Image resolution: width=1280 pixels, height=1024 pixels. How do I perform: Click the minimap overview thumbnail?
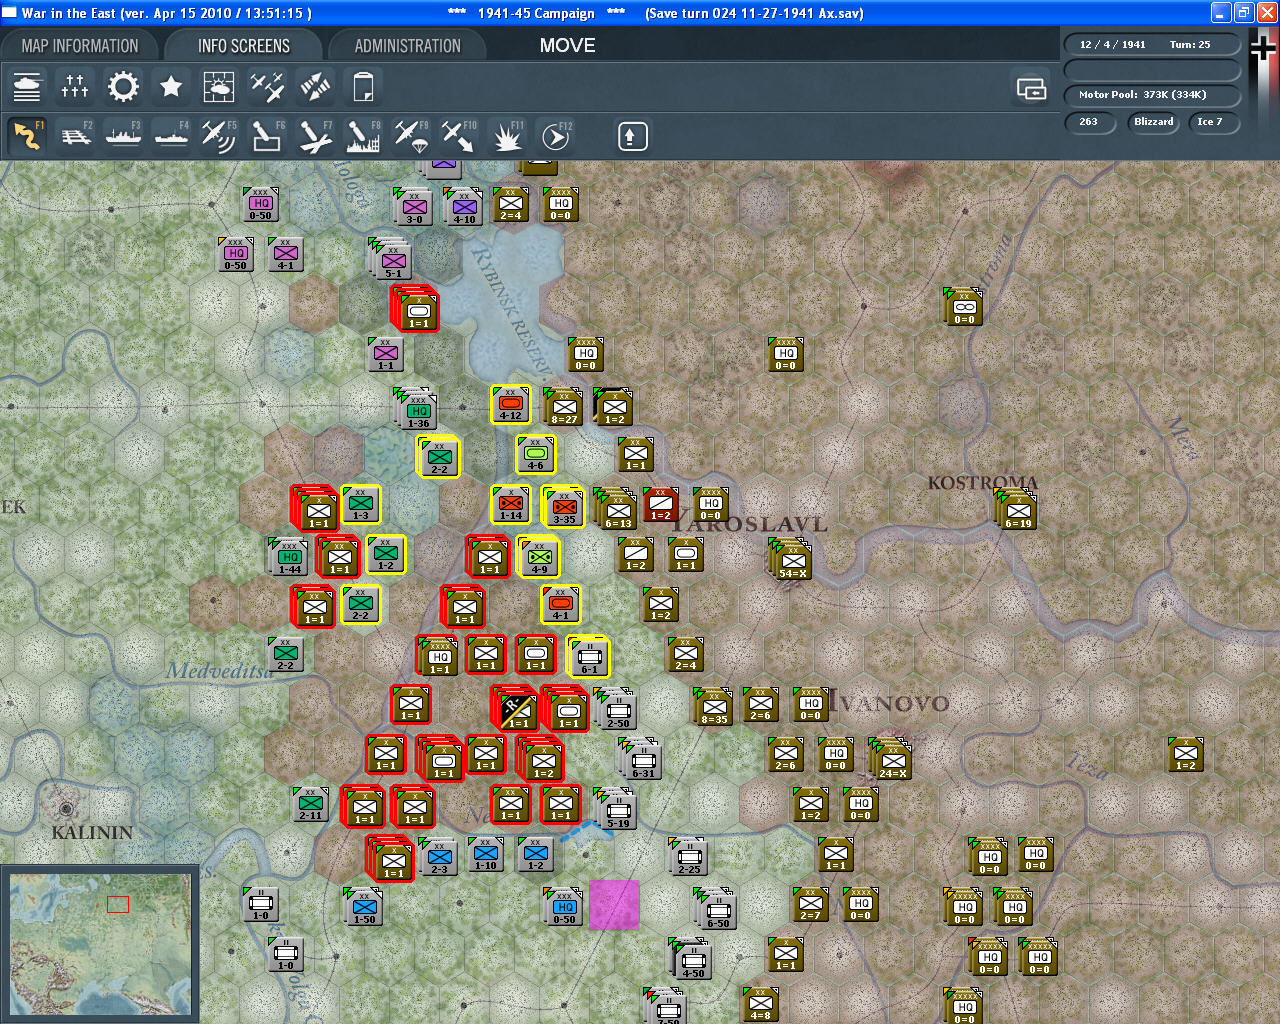(100, 943)
